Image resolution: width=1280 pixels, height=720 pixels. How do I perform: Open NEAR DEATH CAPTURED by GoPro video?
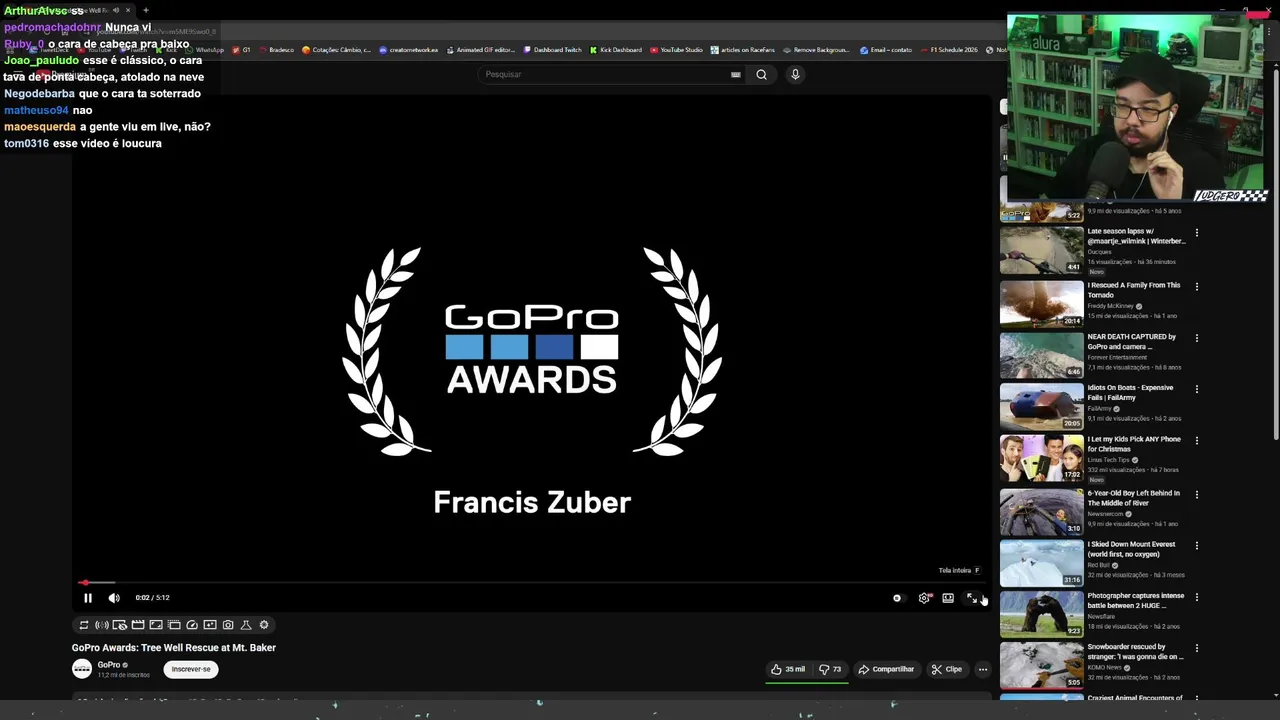[x=1132, y=341]
